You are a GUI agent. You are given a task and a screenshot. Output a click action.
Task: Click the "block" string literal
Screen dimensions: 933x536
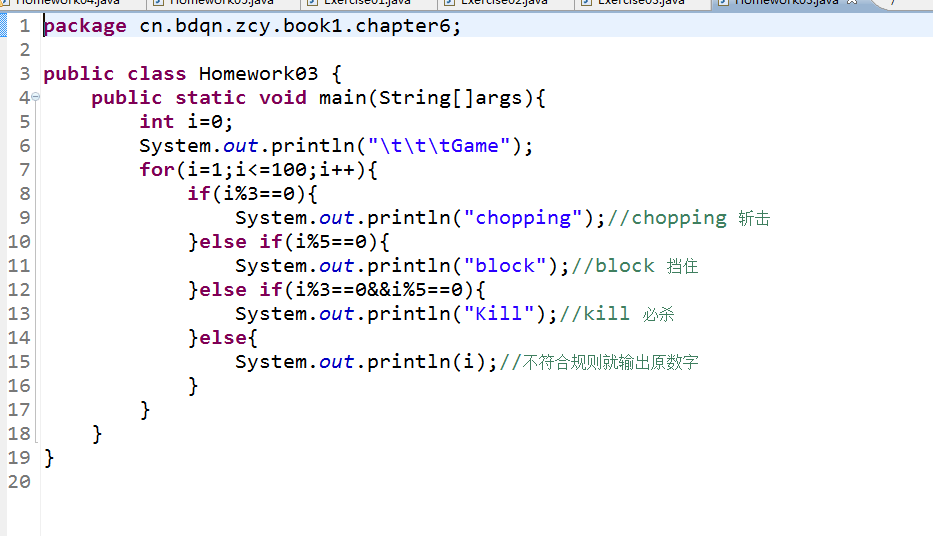click(505, 266)
